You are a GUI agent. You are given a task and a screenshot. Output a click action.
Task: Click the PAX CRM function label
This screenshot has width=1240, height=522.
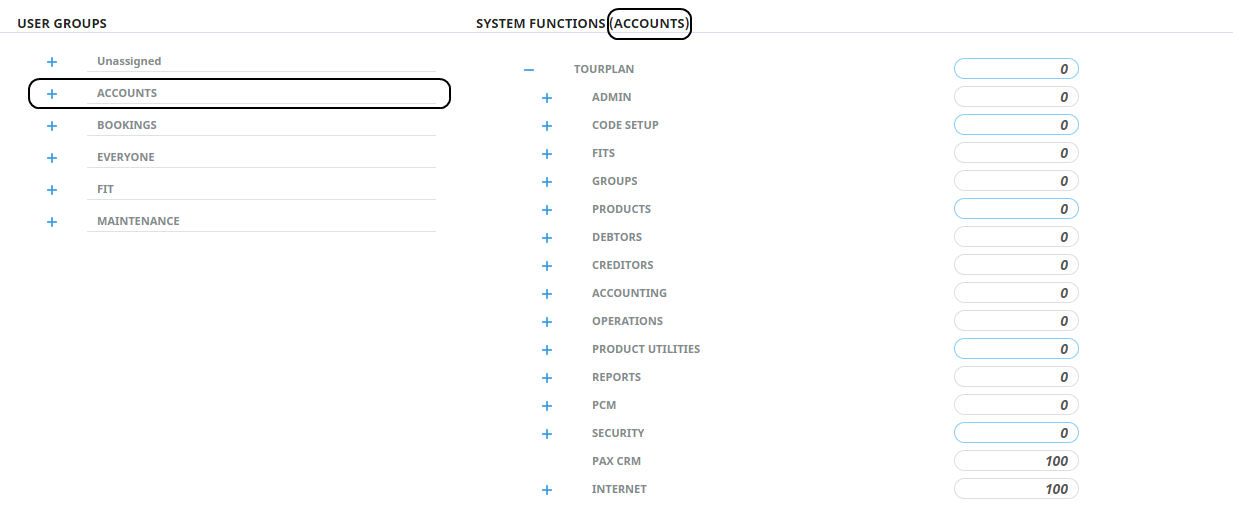coord(616,461)
